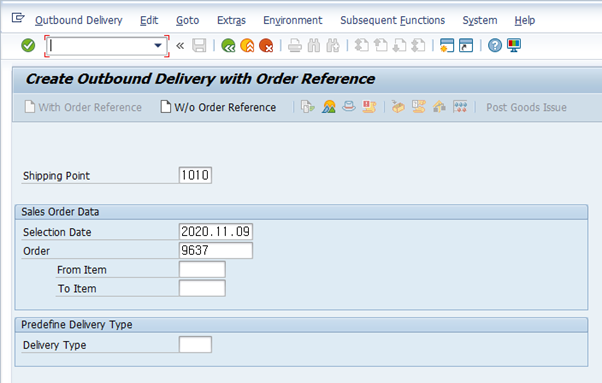The image size is (602, 383).
Task: Click the Customize Local Layout monitor icon
Action: click(x=514, y=46)
